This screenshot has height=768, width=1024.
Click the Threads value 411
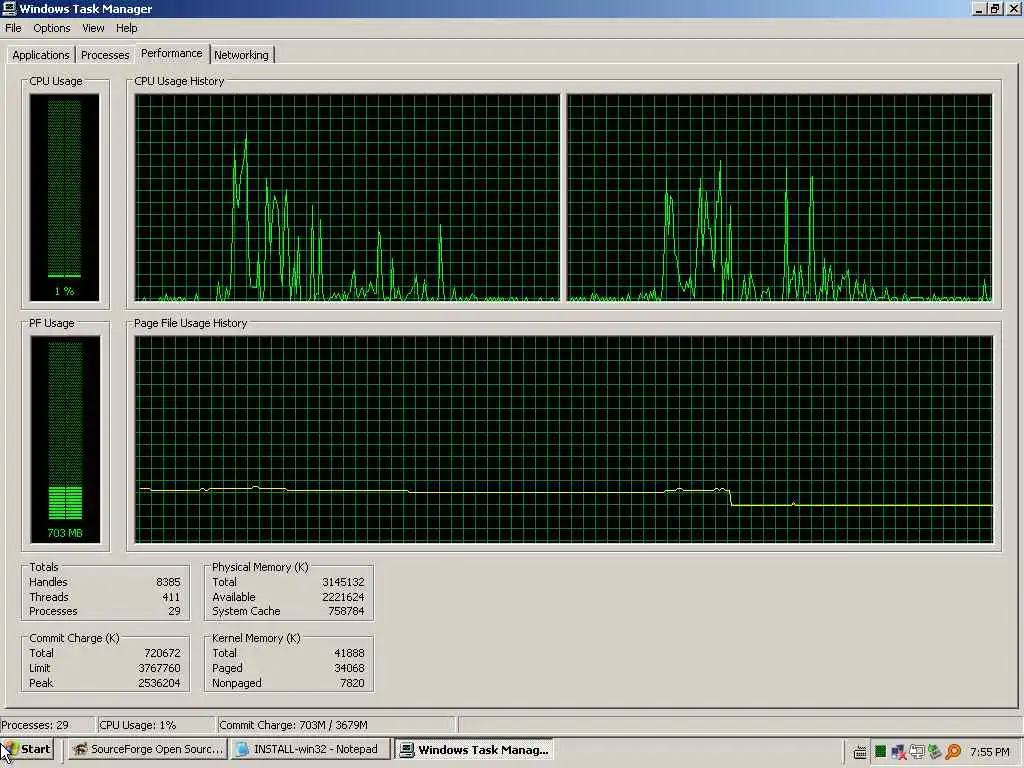click(x=171, y=597)
